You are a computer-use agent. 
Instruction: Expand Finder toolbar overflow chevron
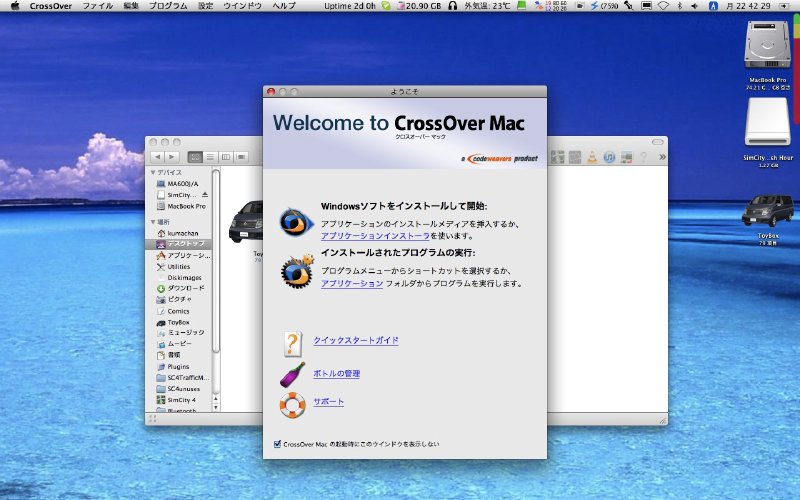pyautogui.click(x=662, y=157)
